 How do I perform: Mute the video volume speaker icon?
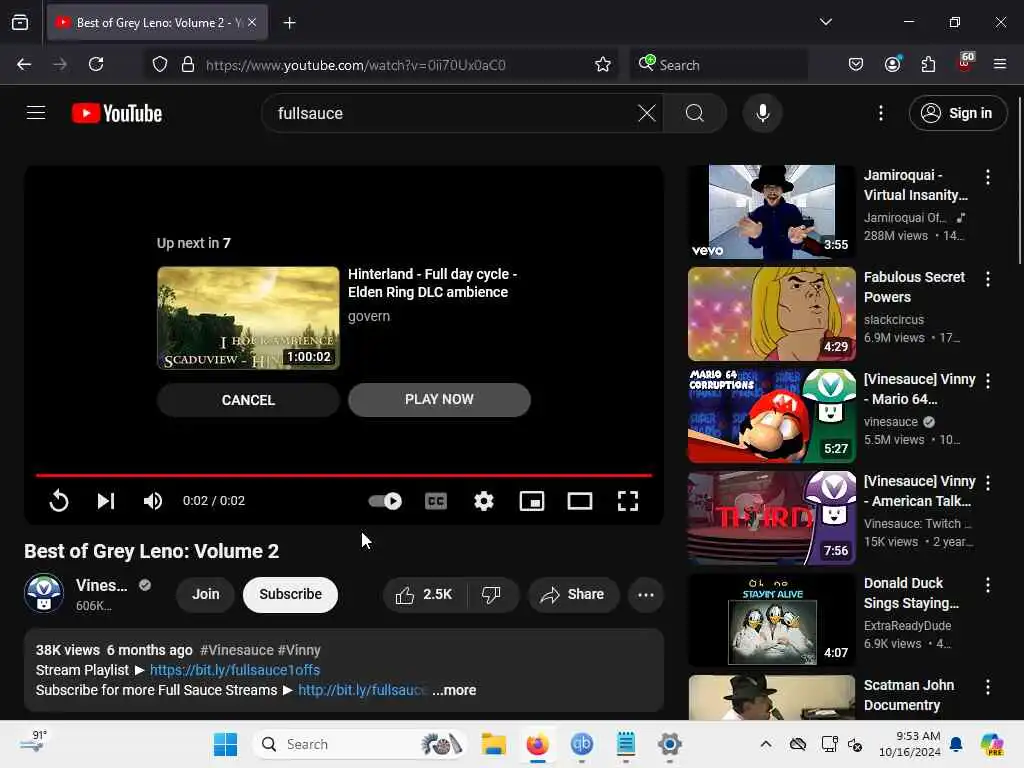pos(153,501)
